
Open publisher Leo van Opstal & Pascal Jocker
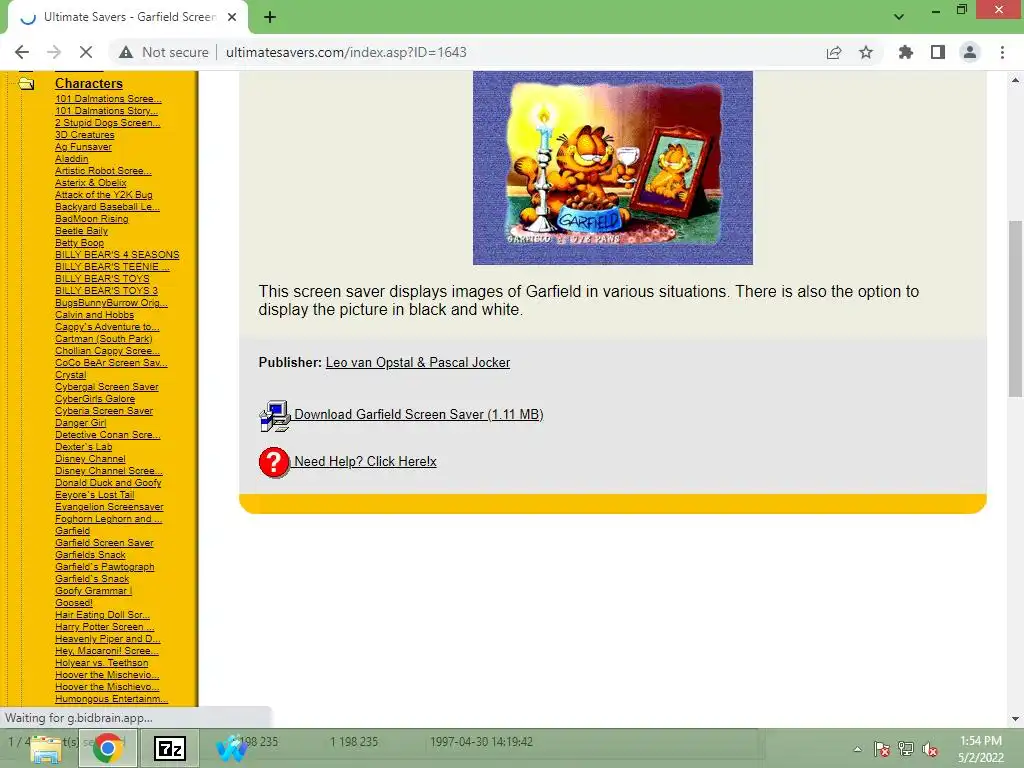point(418,362)
